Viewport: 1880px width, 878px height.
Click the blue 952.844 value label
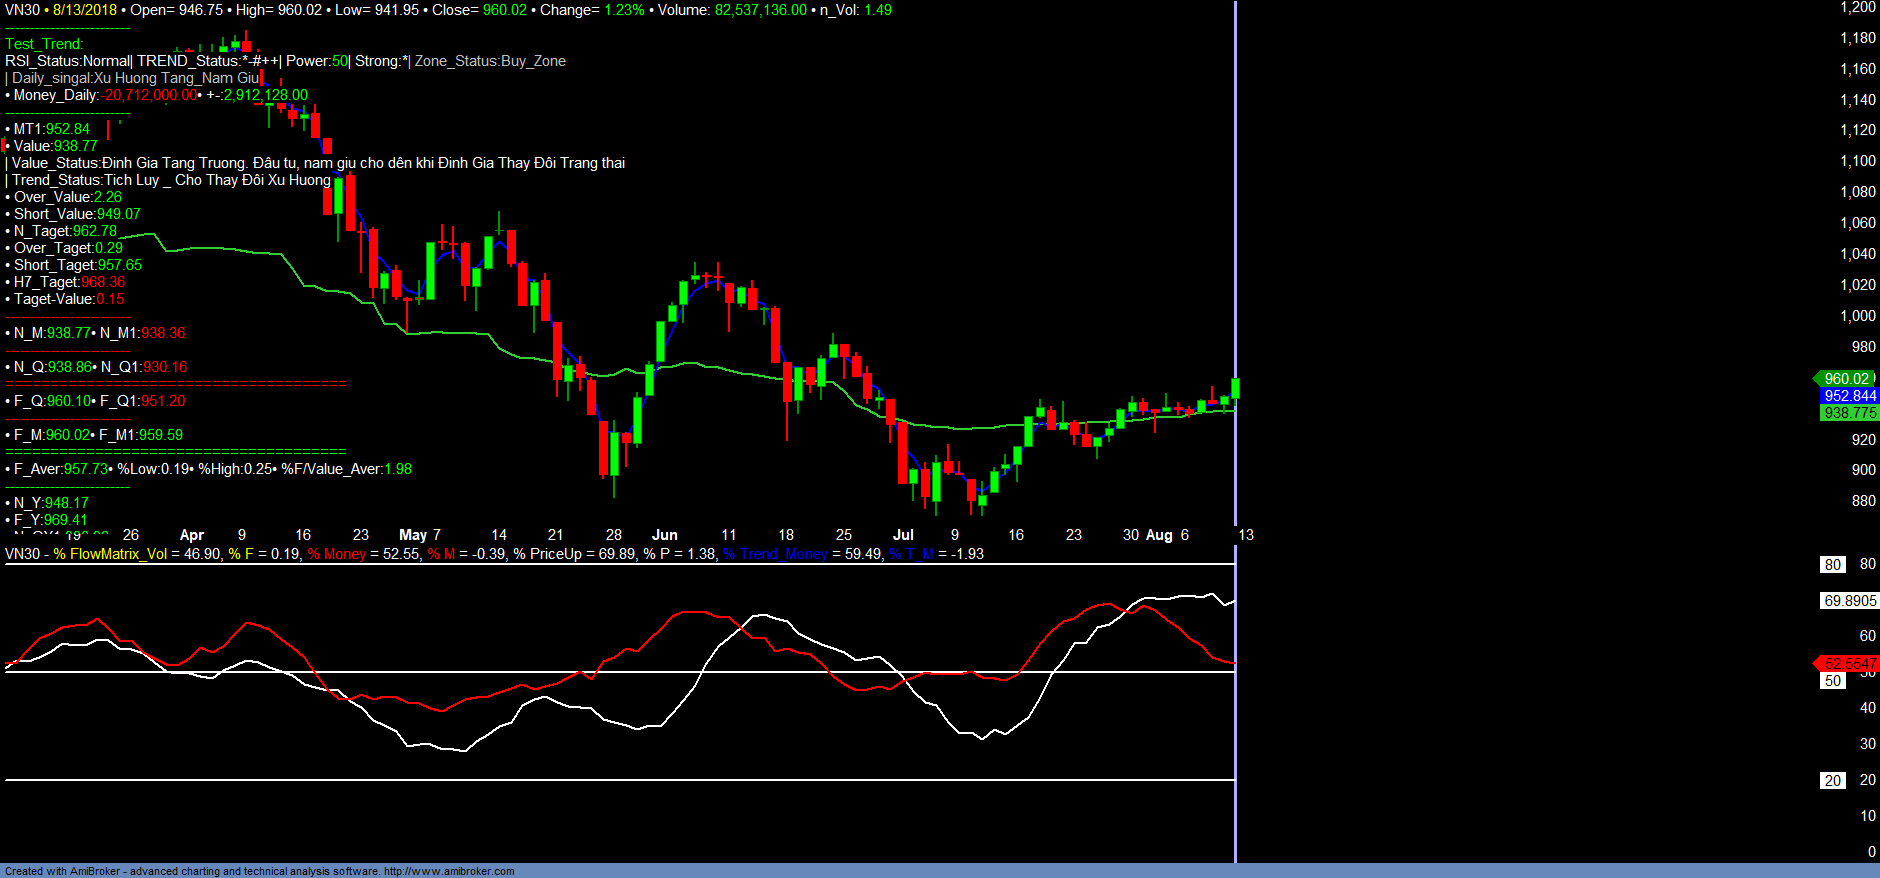pyautogui.click(x=1849, y=396)
